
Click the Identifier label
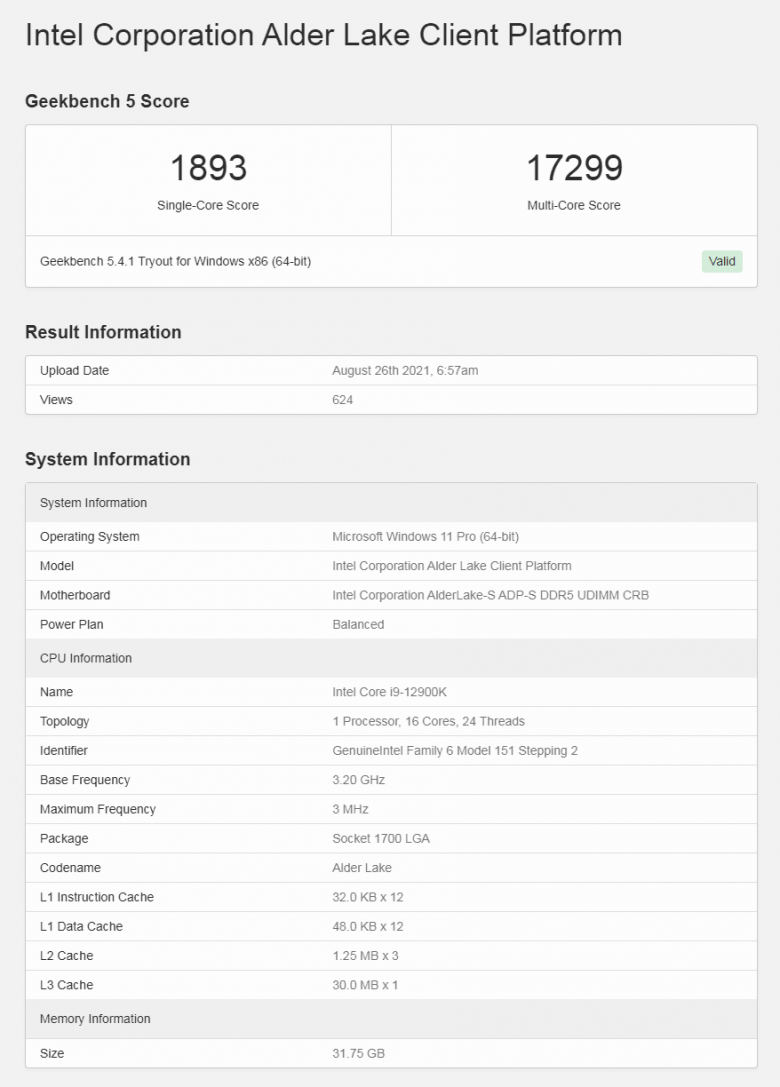64,750
